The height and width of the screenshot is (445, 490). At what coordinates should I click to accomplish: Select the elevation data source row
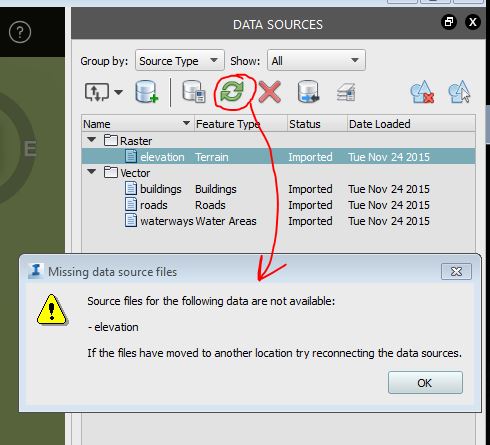click(278, 156)
